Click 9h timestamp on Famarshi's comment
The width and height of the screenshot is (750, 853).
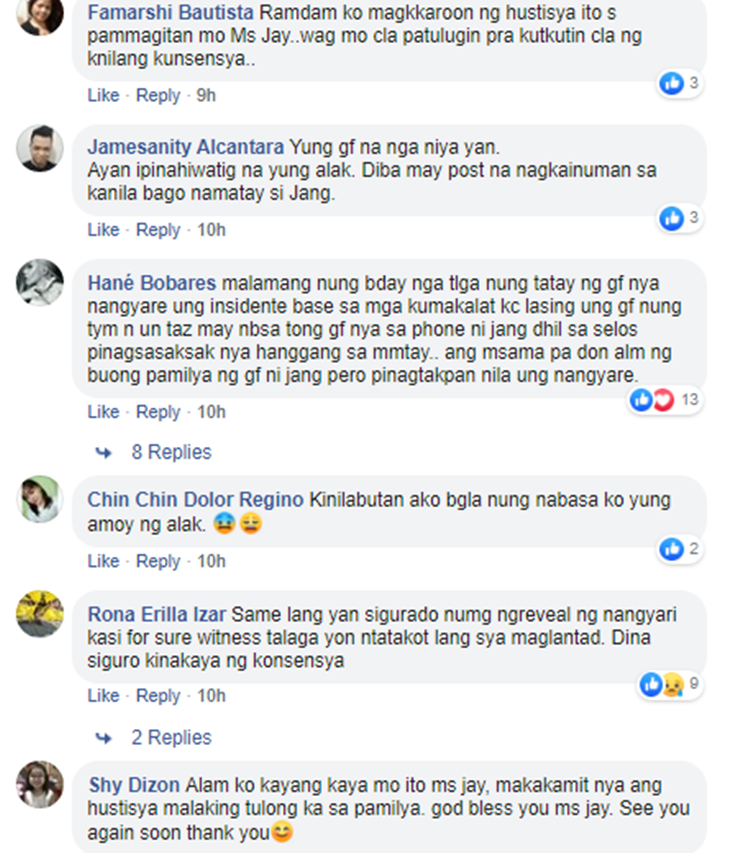[x=206, y=95]
